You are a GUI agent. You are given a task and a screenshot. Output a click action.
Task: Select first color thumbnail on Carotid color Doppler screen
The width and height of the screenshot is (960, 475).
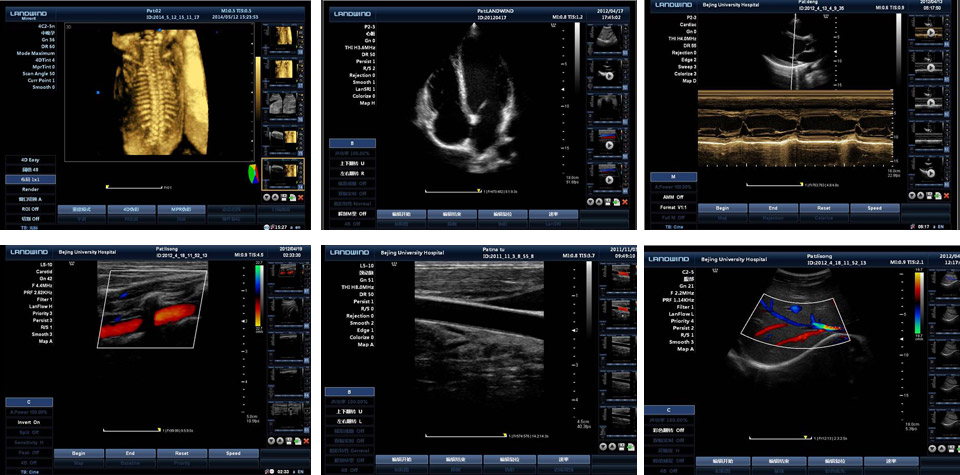pyautogui.click(x=289, y=279)
